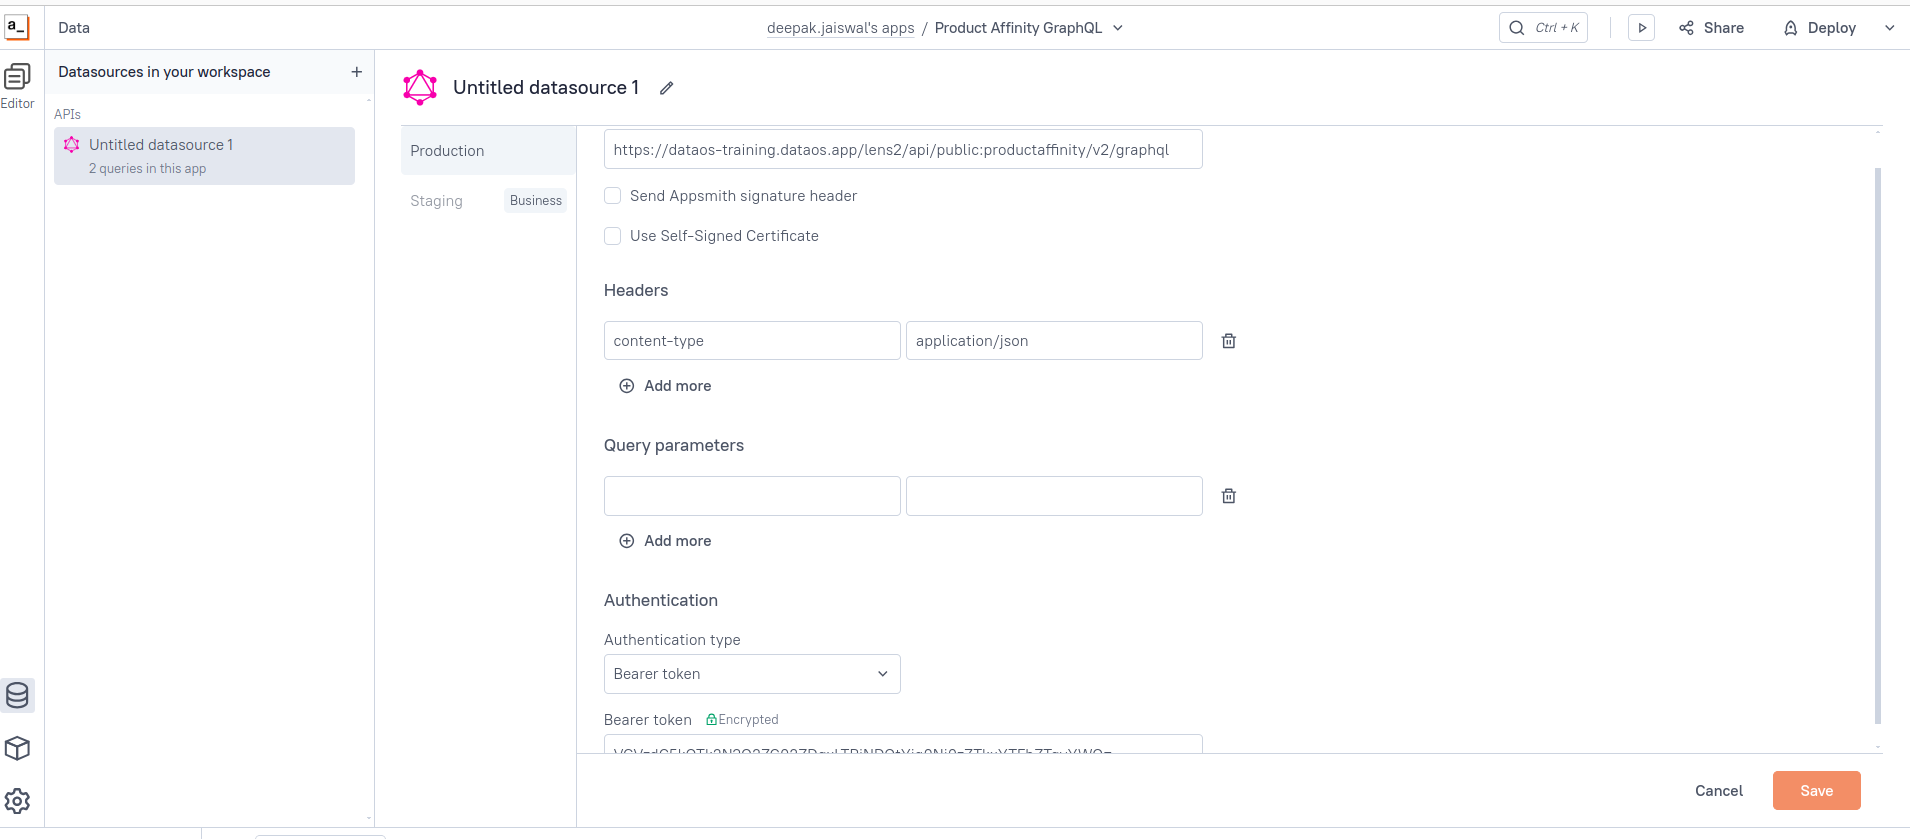This screenshot has width=1910, height=839.
Task: Toggle Send Appsmith signature header checkbox
Action: point(613,196)
